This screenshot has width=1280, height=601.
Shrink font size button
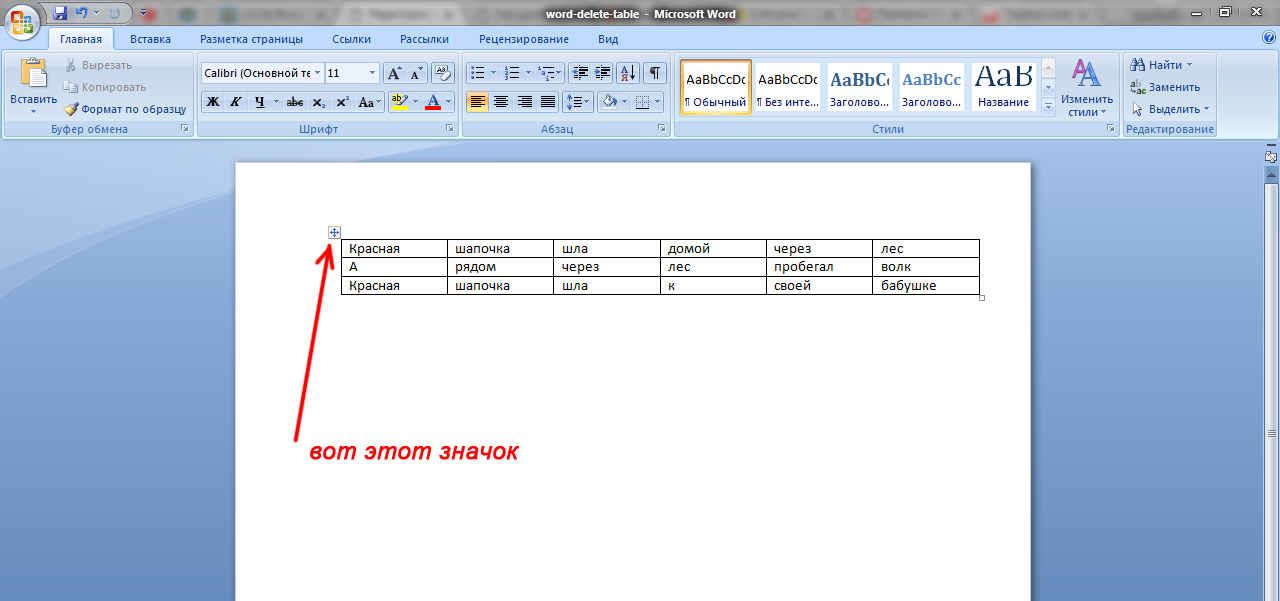point(416,73)
